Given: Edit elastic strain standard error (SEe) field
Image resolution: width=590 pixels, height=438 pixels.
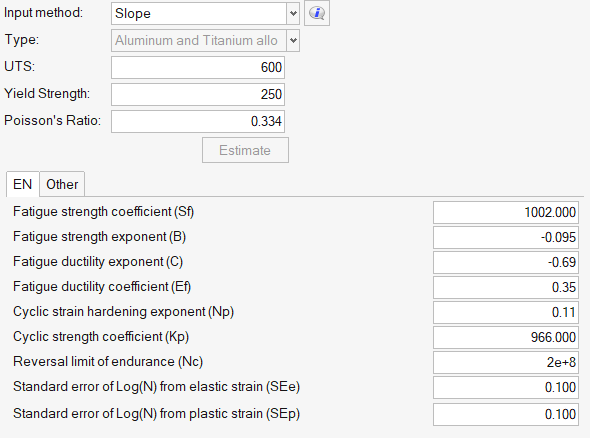Looking at the screenshot, I should pos(506,387).
